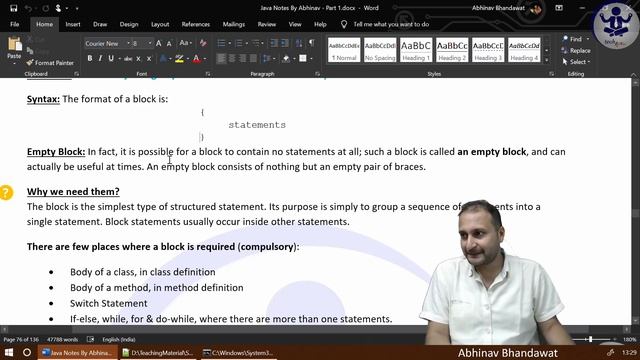Sort the selected paragraph text
This screenshot has width=640, height=360.
point(299,43)
